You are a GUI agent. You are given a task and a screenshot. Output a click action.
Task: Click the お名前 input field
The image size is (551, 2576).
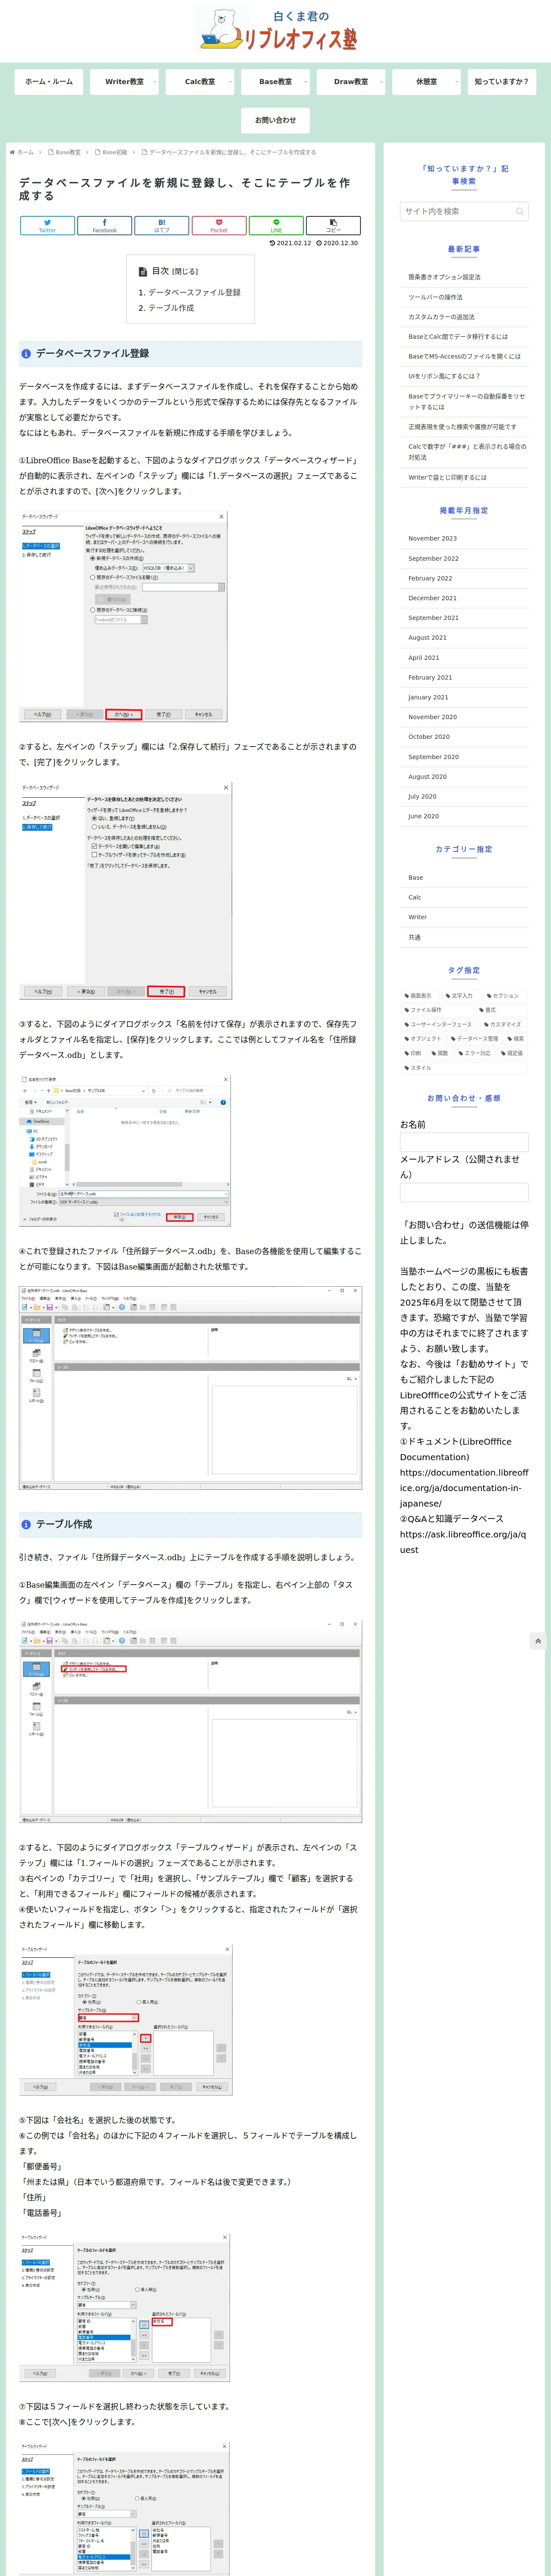[x=464, y=1143]
